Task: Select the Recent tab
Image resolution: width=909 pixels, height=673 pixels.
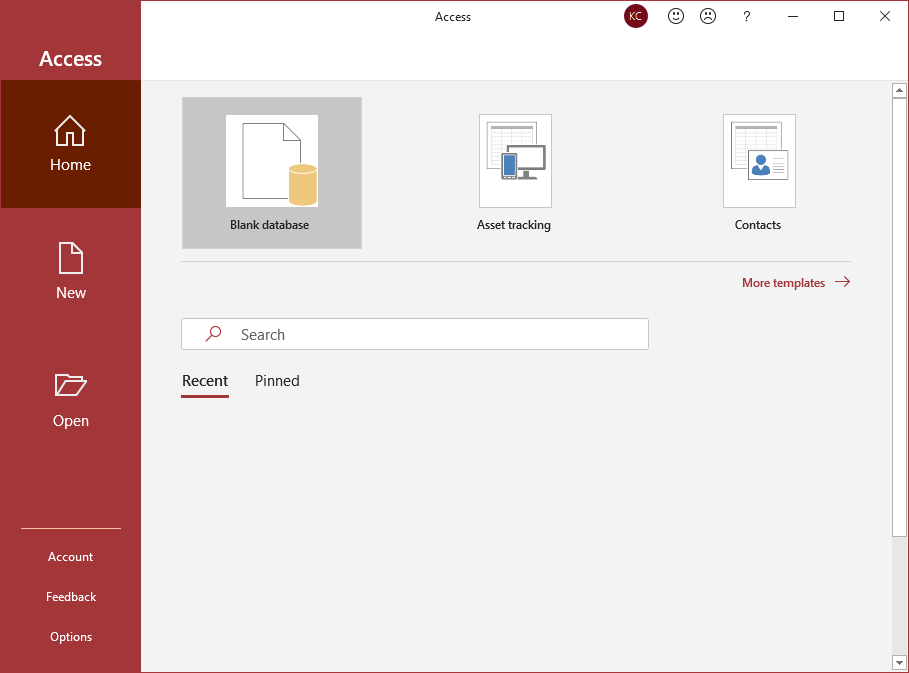Action: pos(205,381)
